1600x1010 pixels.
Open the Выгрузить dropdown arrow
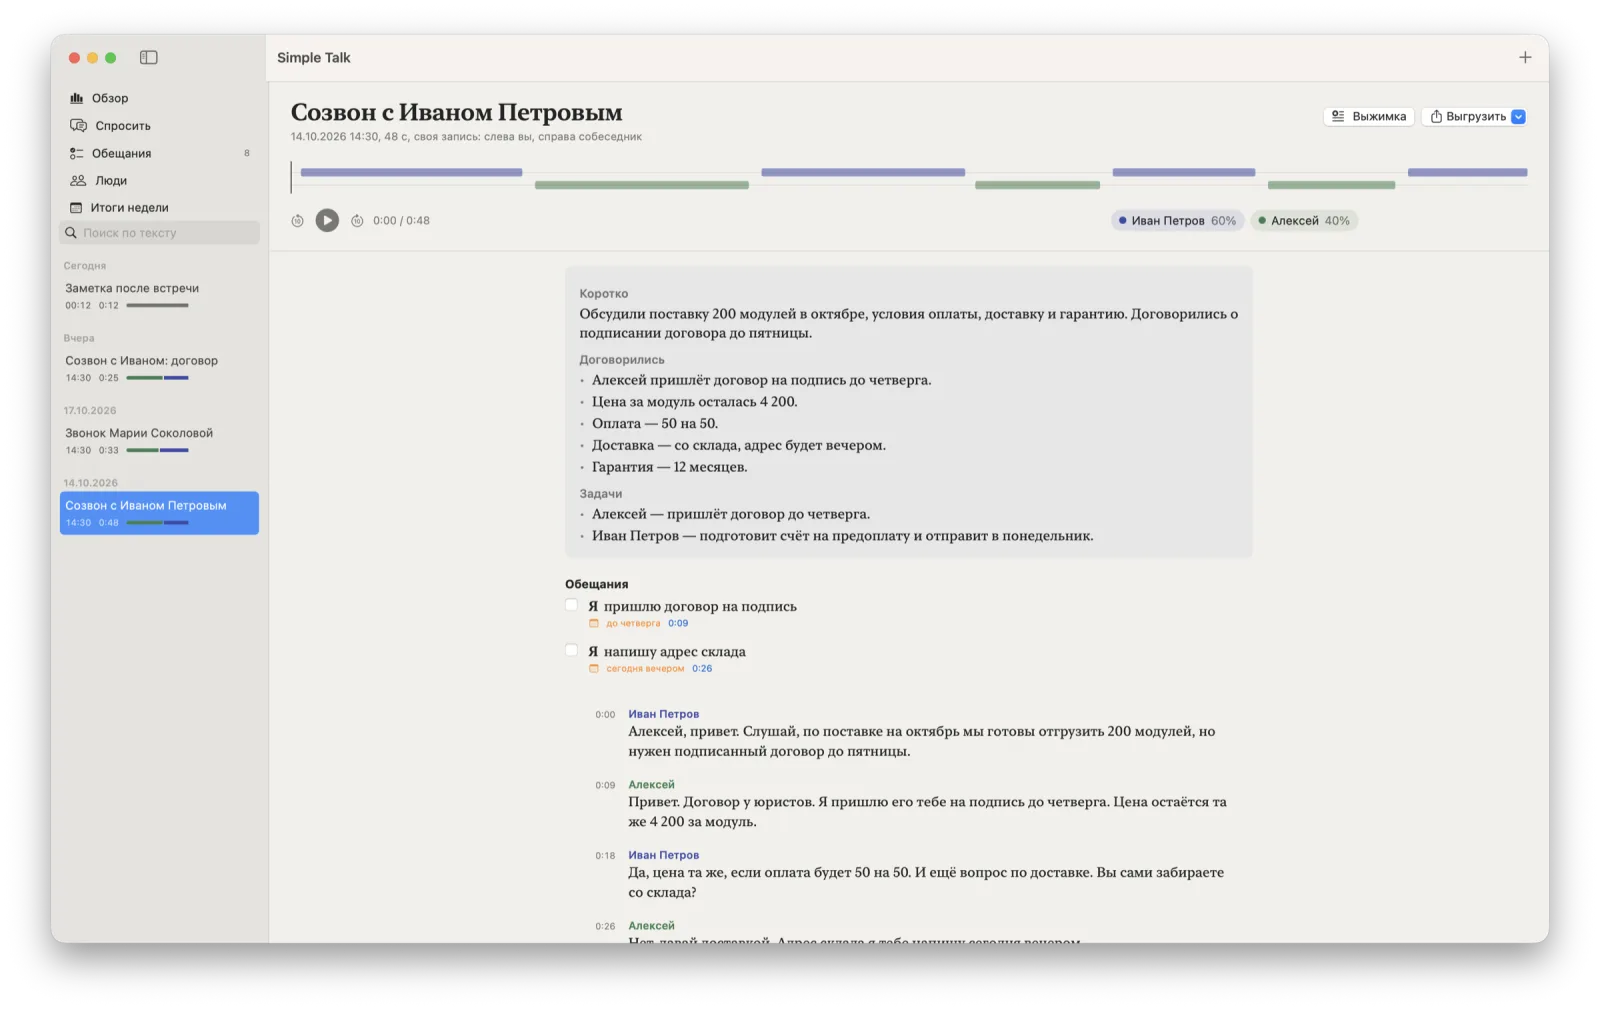click(1518, 116)
